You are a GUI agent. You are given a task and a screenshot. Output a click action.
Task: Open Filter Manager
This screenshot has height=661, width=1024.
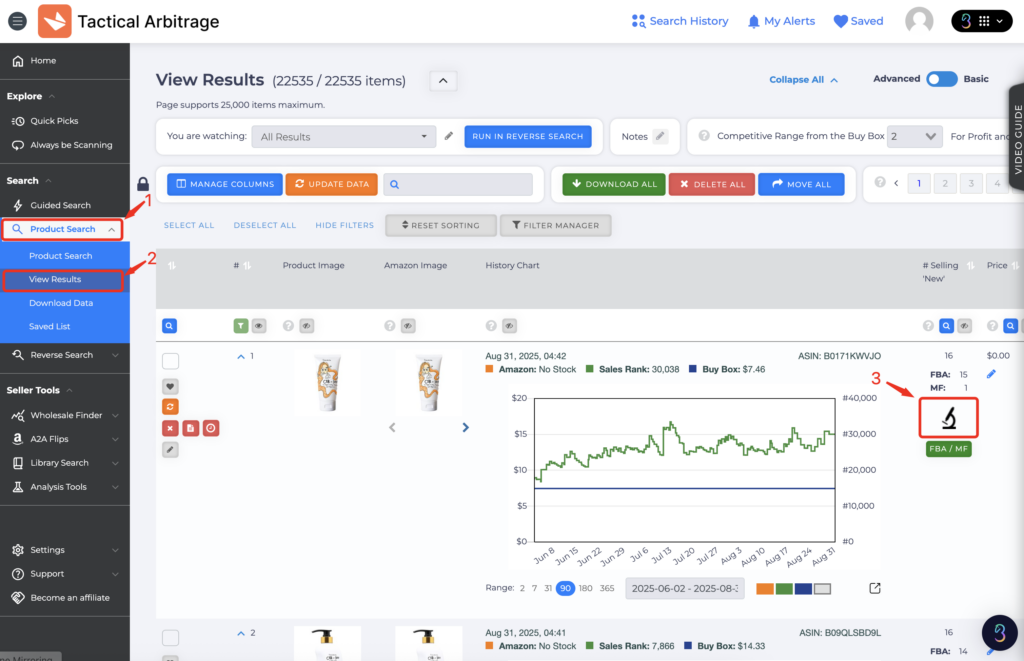point(556,225)
